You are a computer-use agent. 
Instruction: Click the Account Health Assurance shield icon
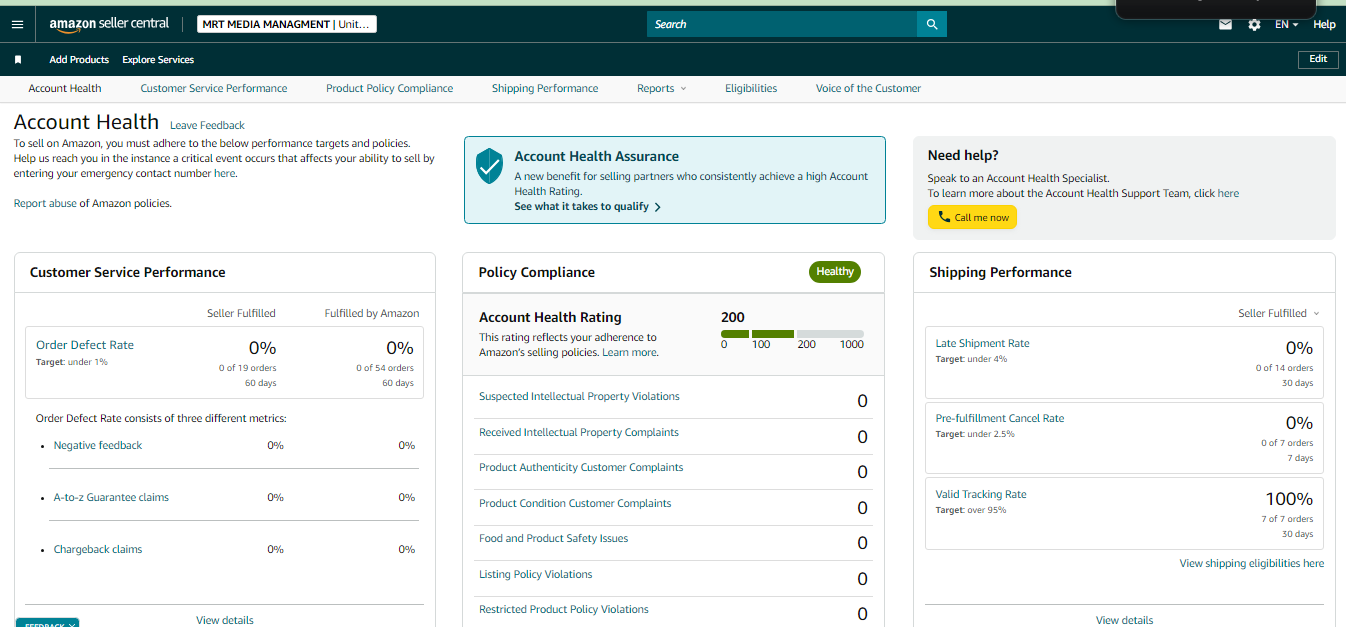pos(489,165)
